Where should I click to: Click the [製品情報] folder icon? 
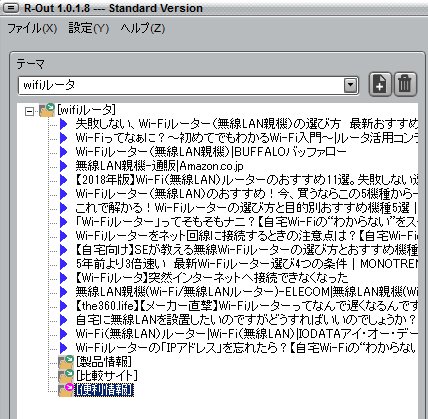click(66, 362)
